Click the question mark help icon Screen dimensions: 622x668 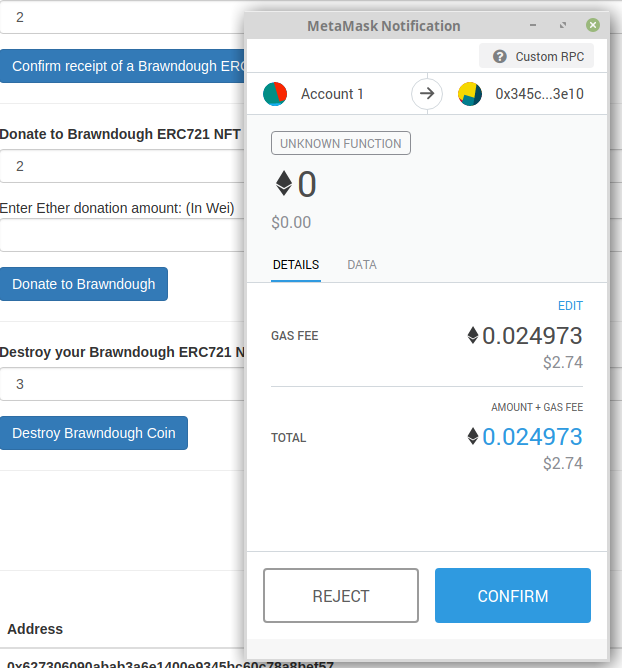(500, 56)
